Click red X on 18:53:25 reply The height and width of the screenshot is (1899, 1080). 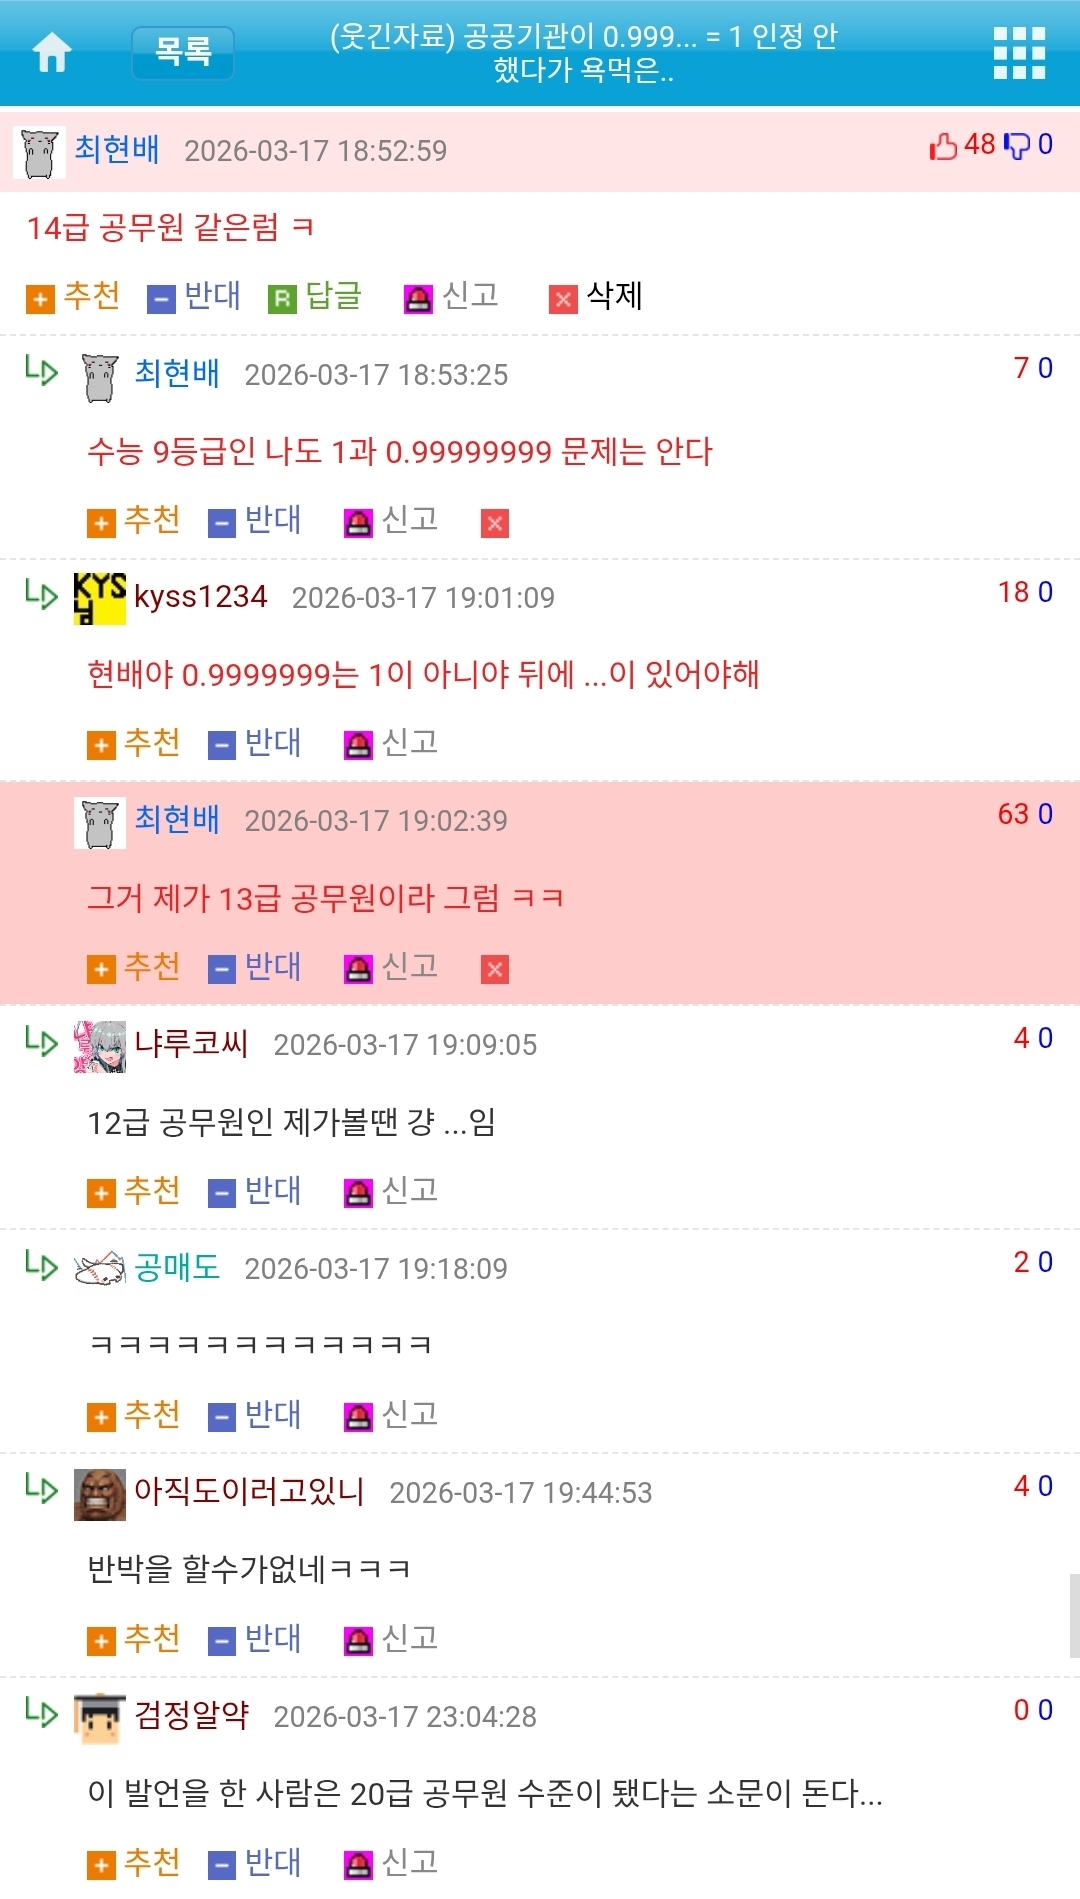tap(495, 523)
